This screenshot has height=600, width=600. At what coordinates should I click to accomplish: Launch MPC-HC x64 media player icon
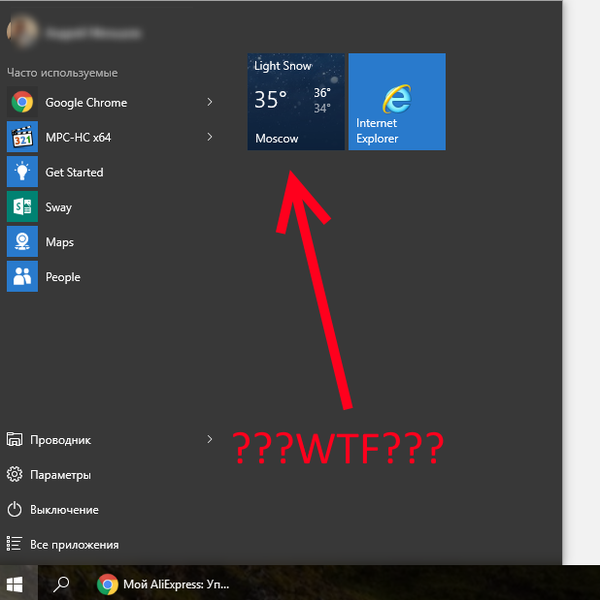pos(22,137)
